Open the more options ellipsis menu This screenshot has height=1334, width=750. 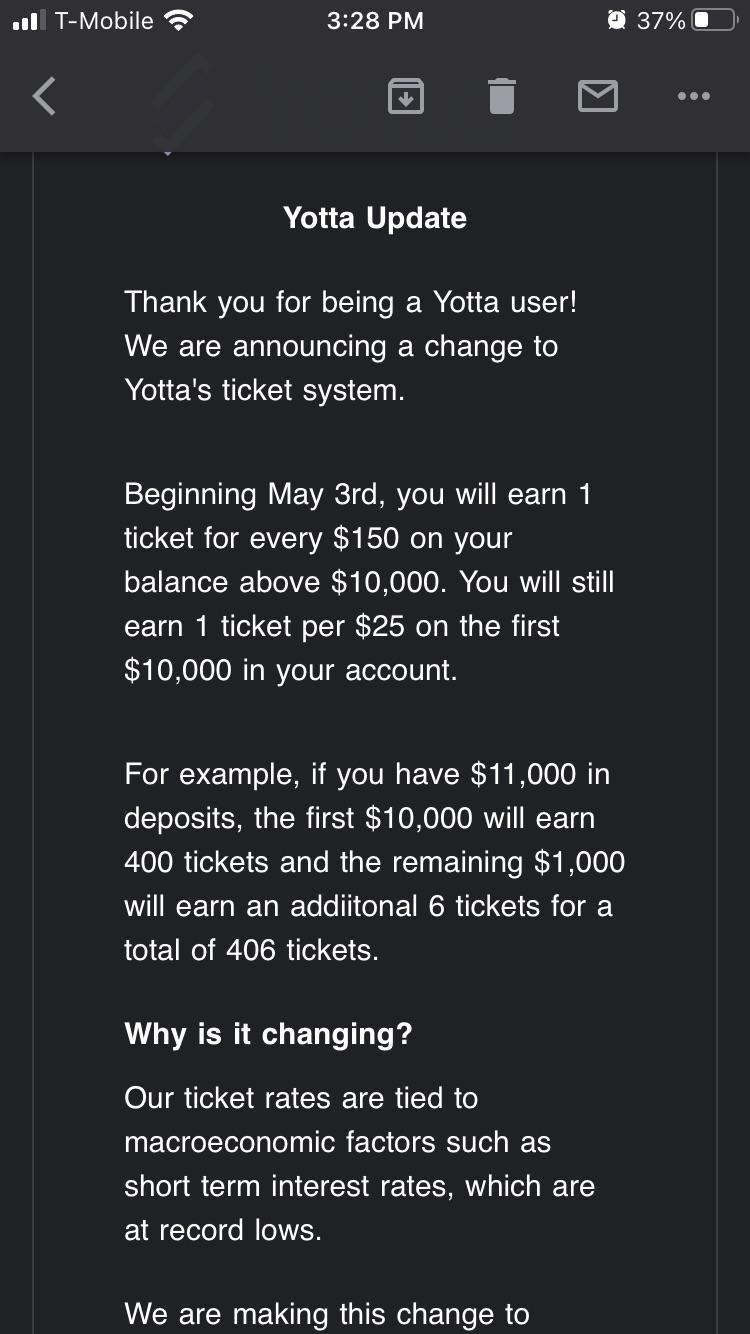[693, 96]
